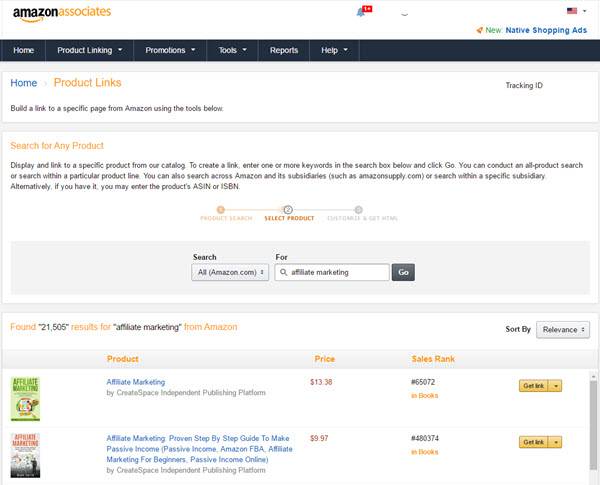
Task: Click the green Affiliate Marketing book thumbnail
Action: pyautogui.click(x=25, y=399)
